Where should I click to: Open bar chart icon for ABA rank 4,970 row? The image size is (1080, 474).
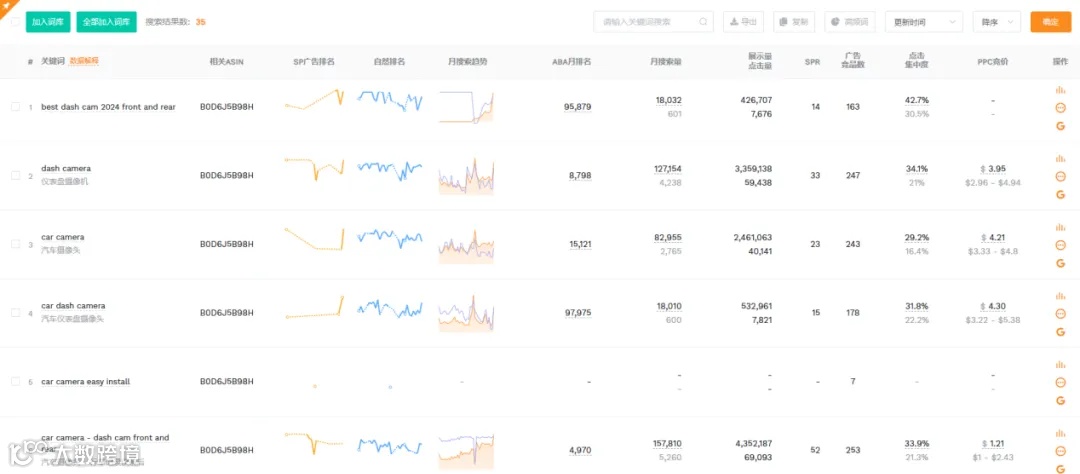point(1060,433)
